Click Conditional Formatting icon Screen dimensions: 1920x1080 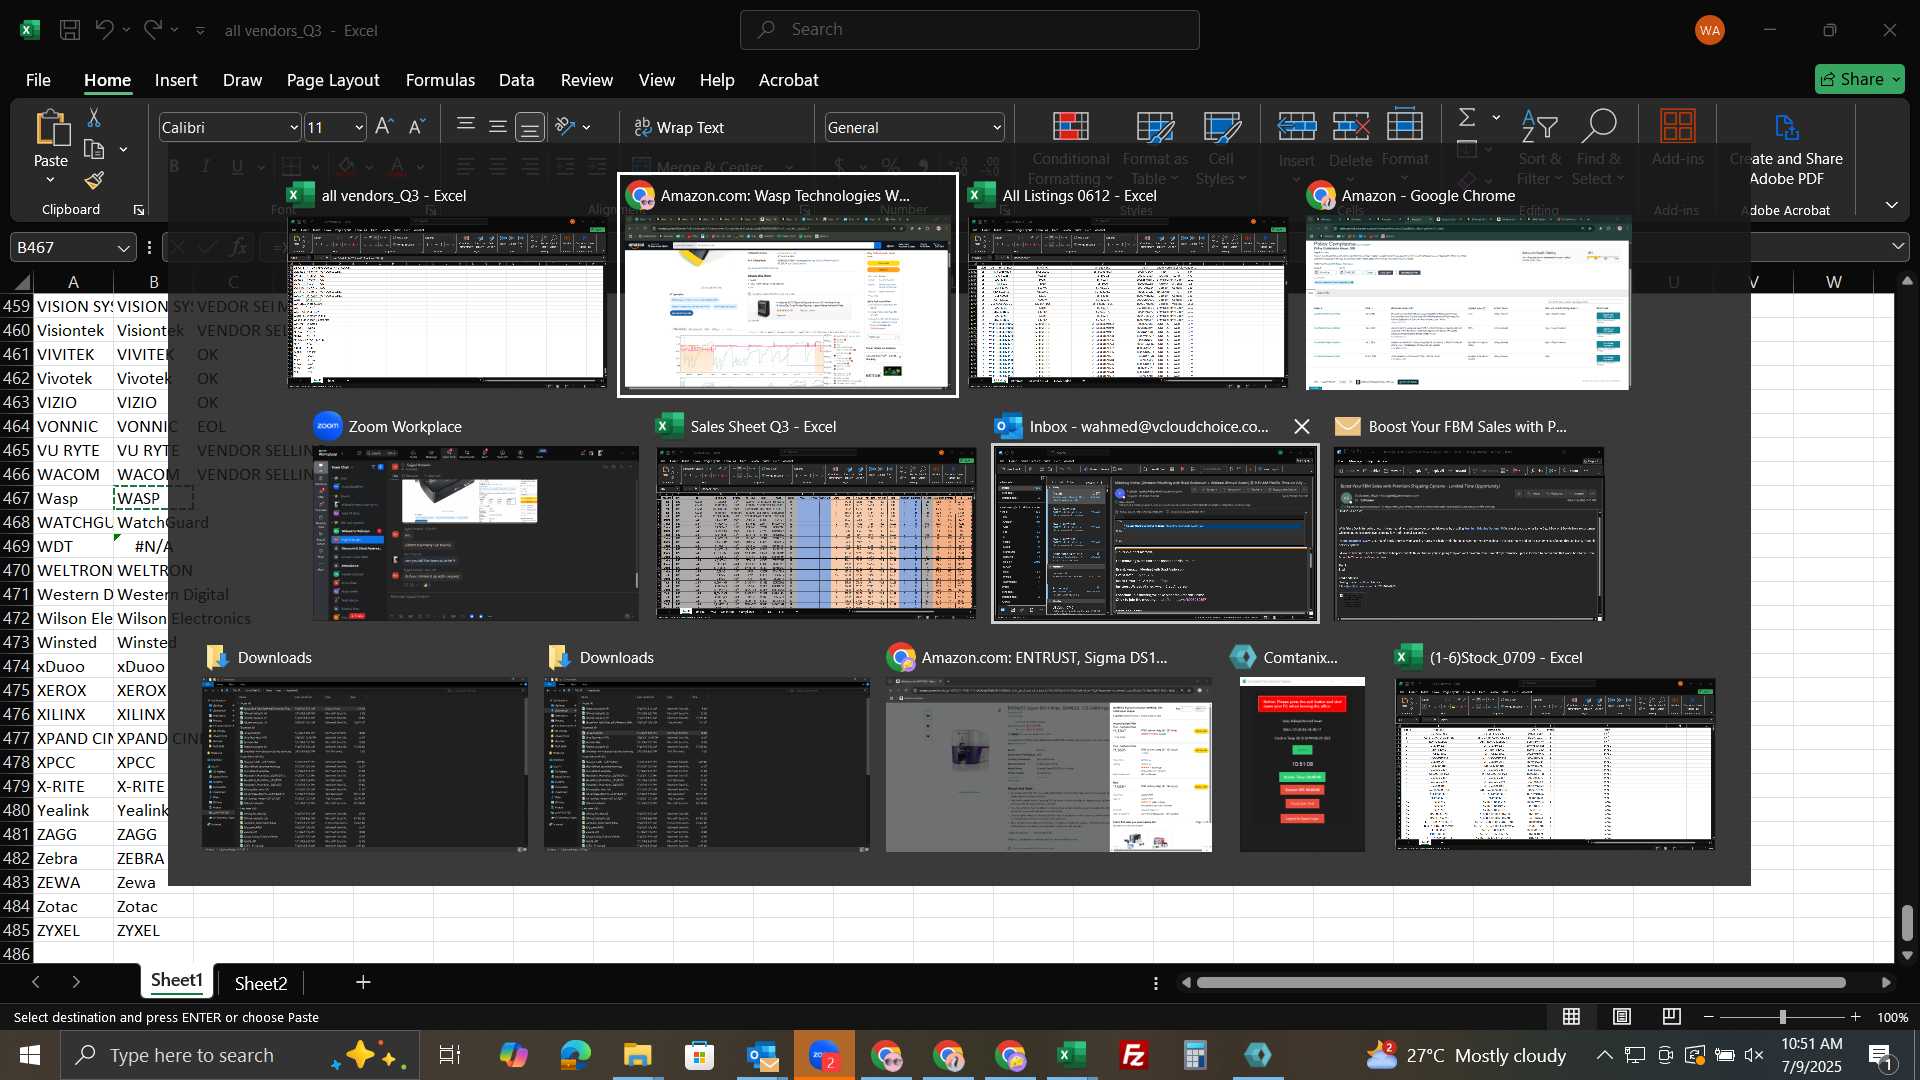(x=1071, y=127)
